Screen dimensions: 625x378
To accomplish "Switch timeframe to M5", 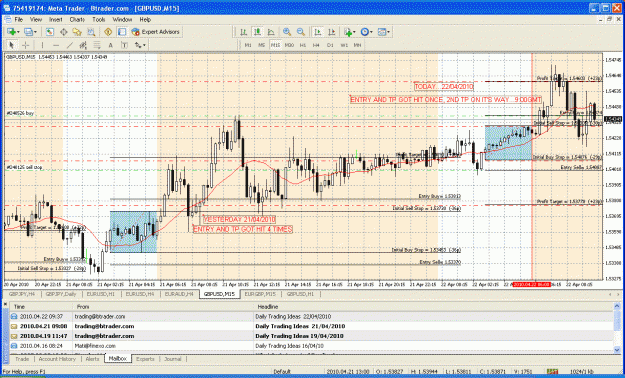I will 261,45.
